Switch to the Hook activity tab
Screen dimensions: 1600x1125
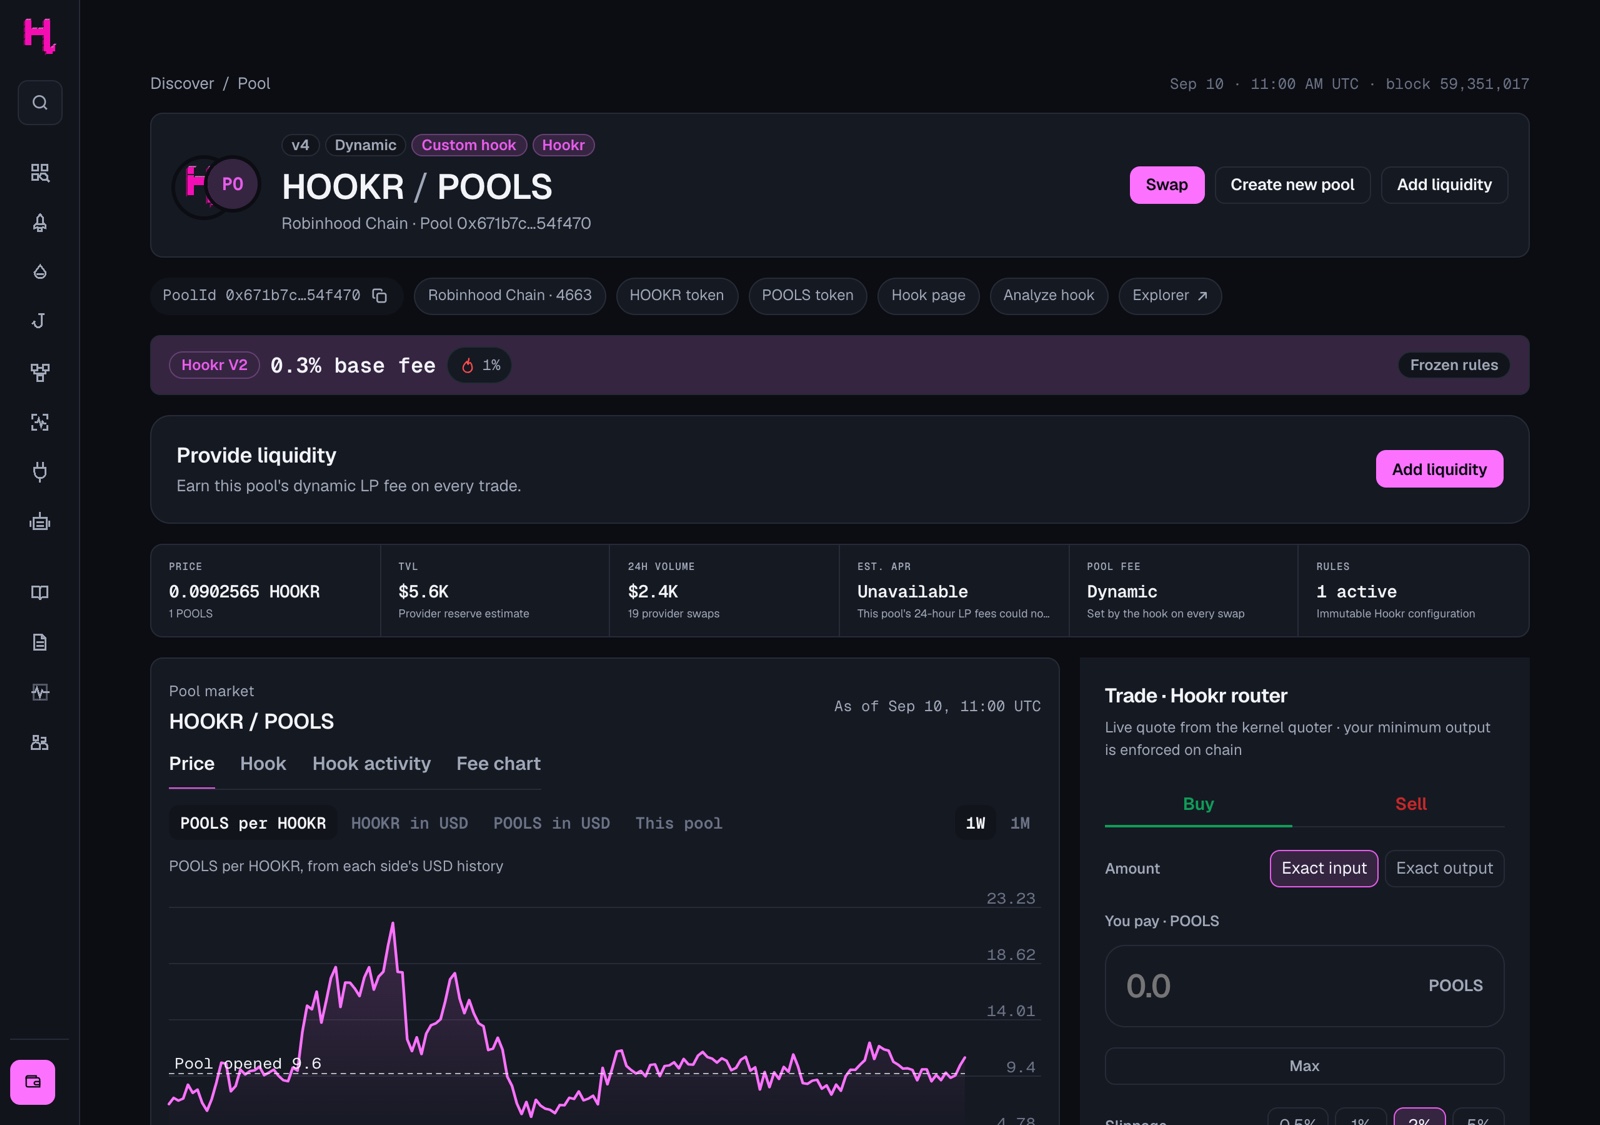pos(371,764)
